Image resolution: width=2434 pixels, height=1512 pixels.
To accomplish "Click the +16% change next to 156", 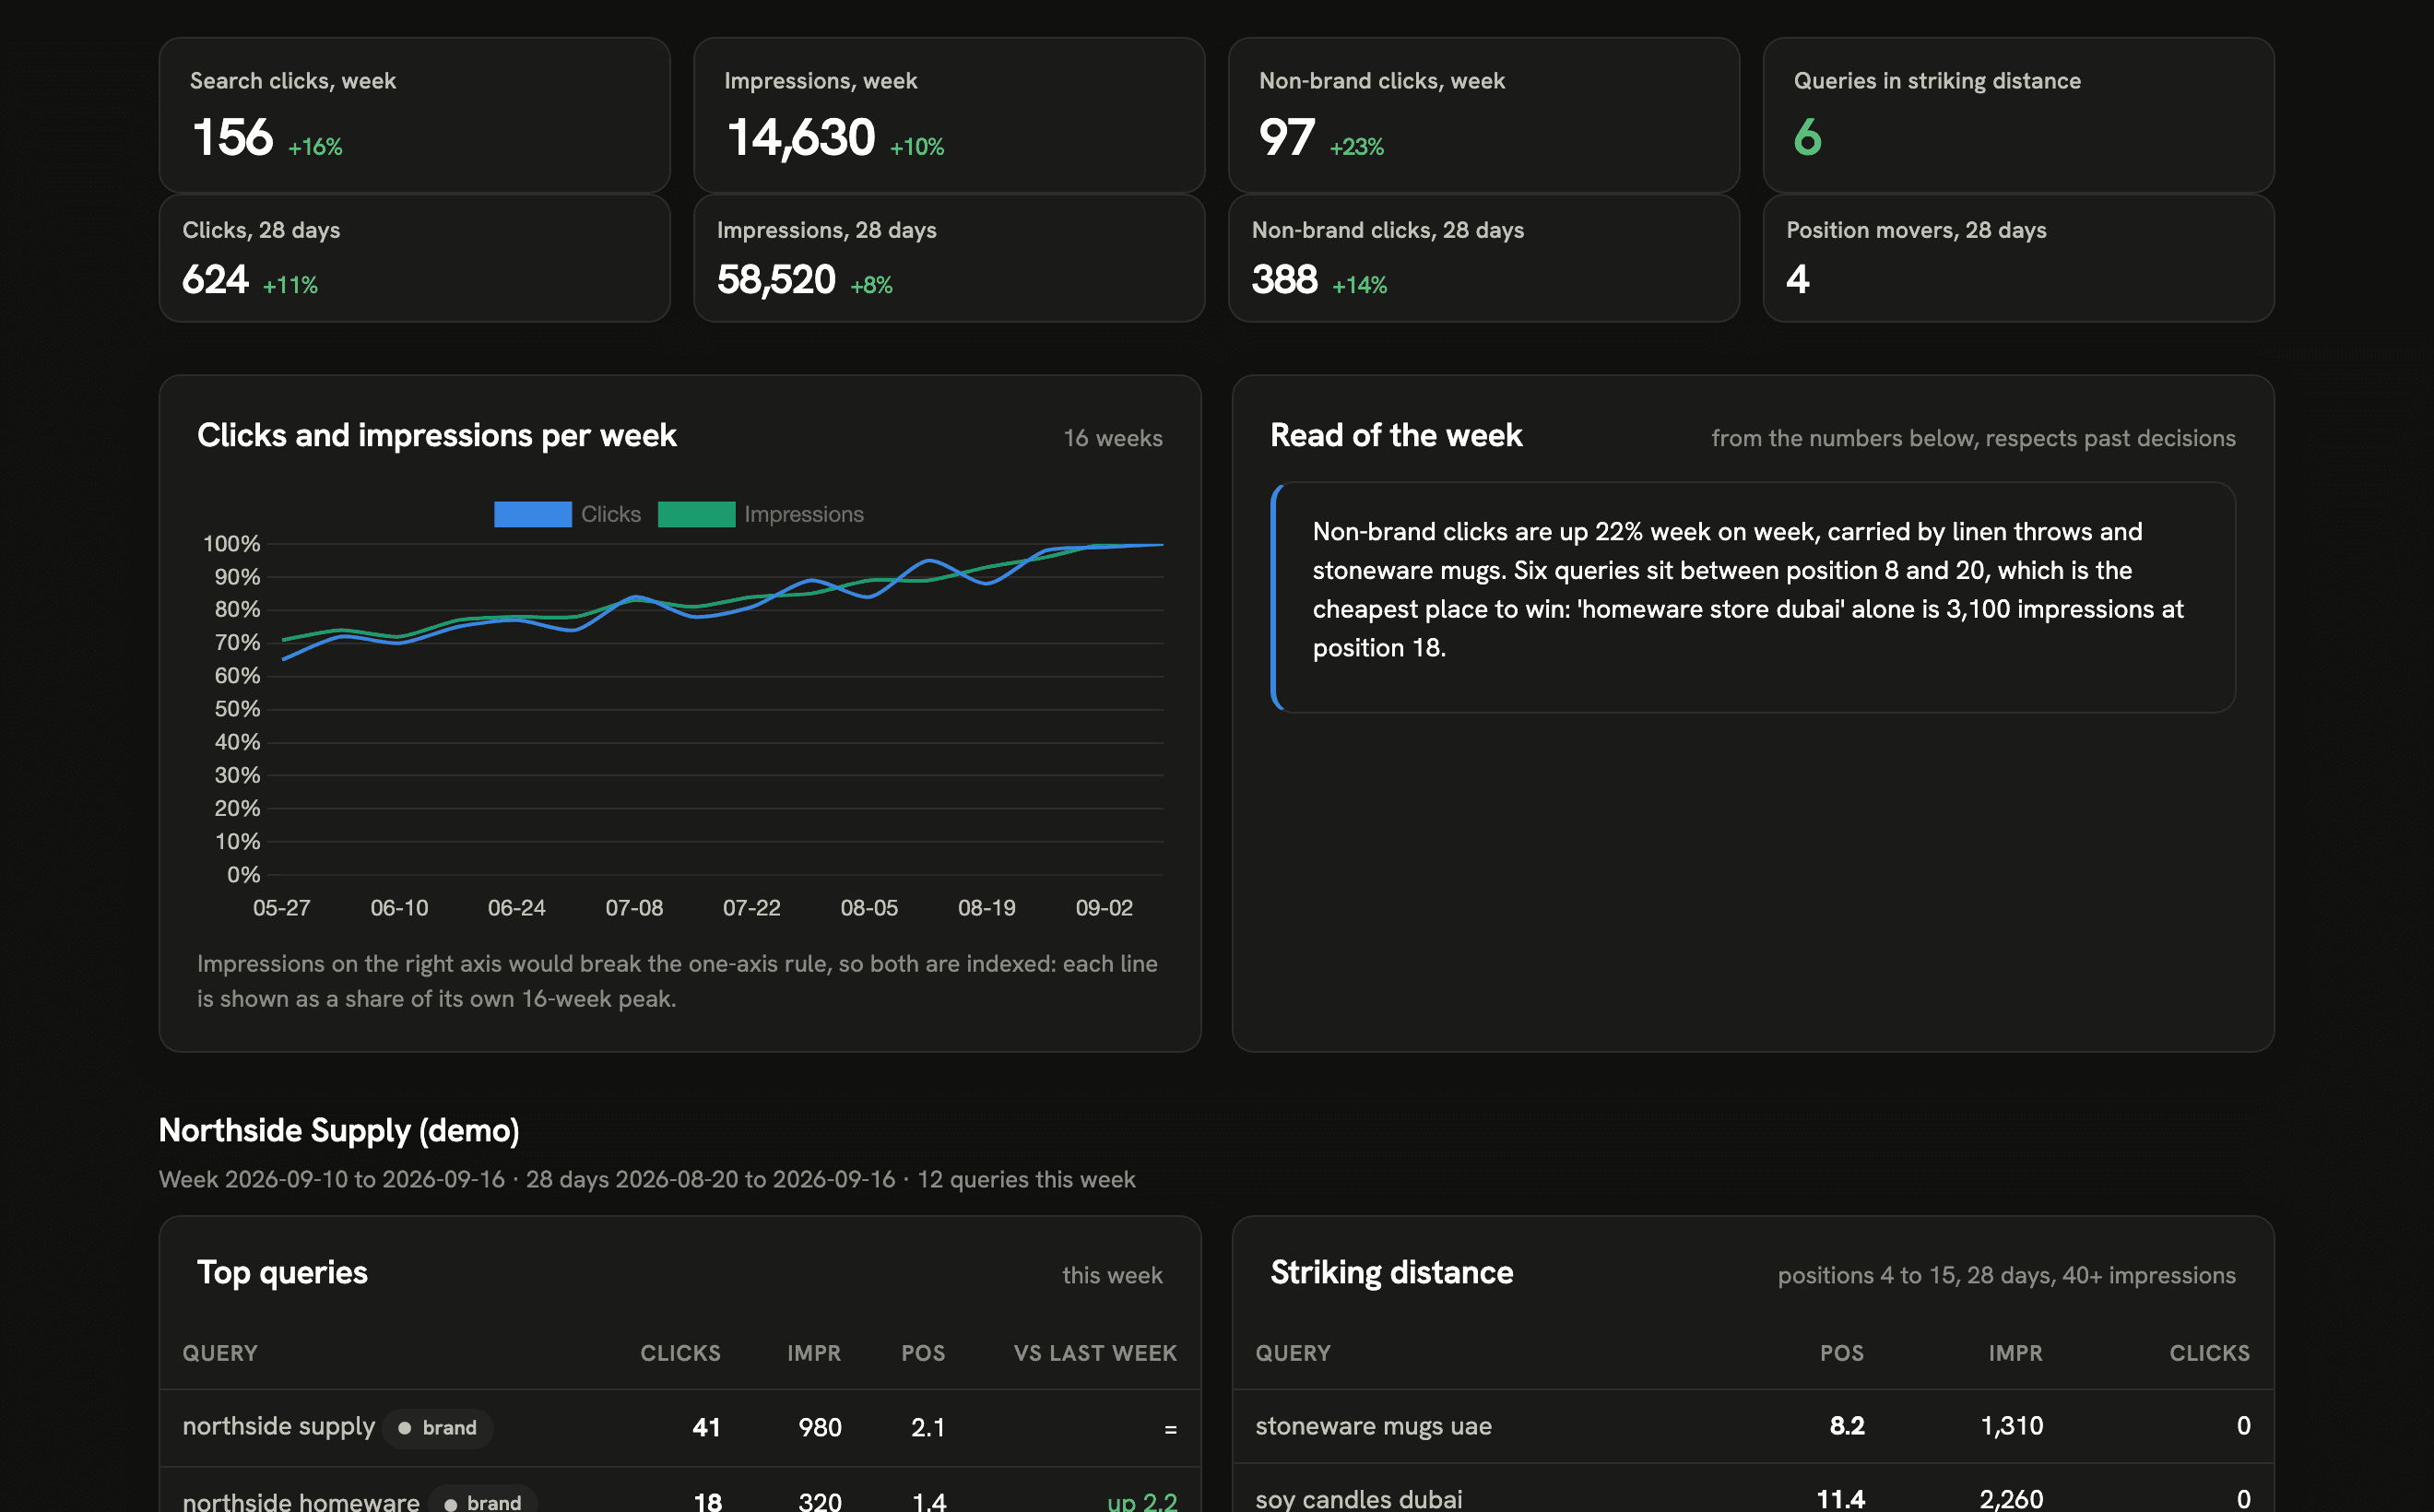I will [x=315, y=147].
